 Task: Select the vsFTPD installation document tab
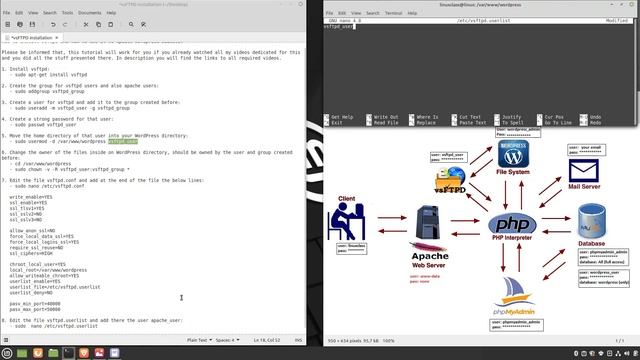(x=31, y=38)
